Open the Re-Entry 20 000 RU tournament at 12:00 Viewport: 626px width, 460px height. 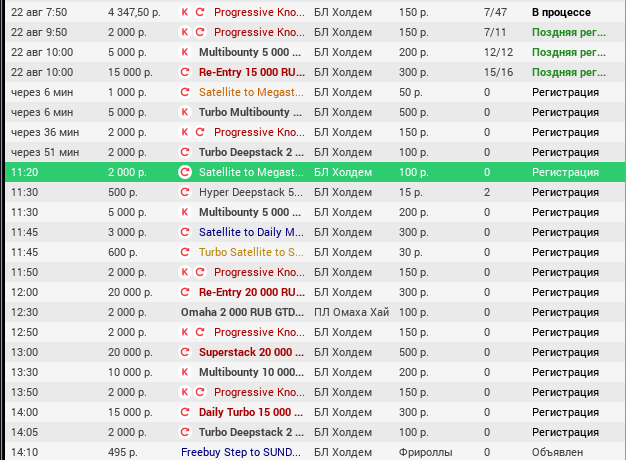coord(252,292)
